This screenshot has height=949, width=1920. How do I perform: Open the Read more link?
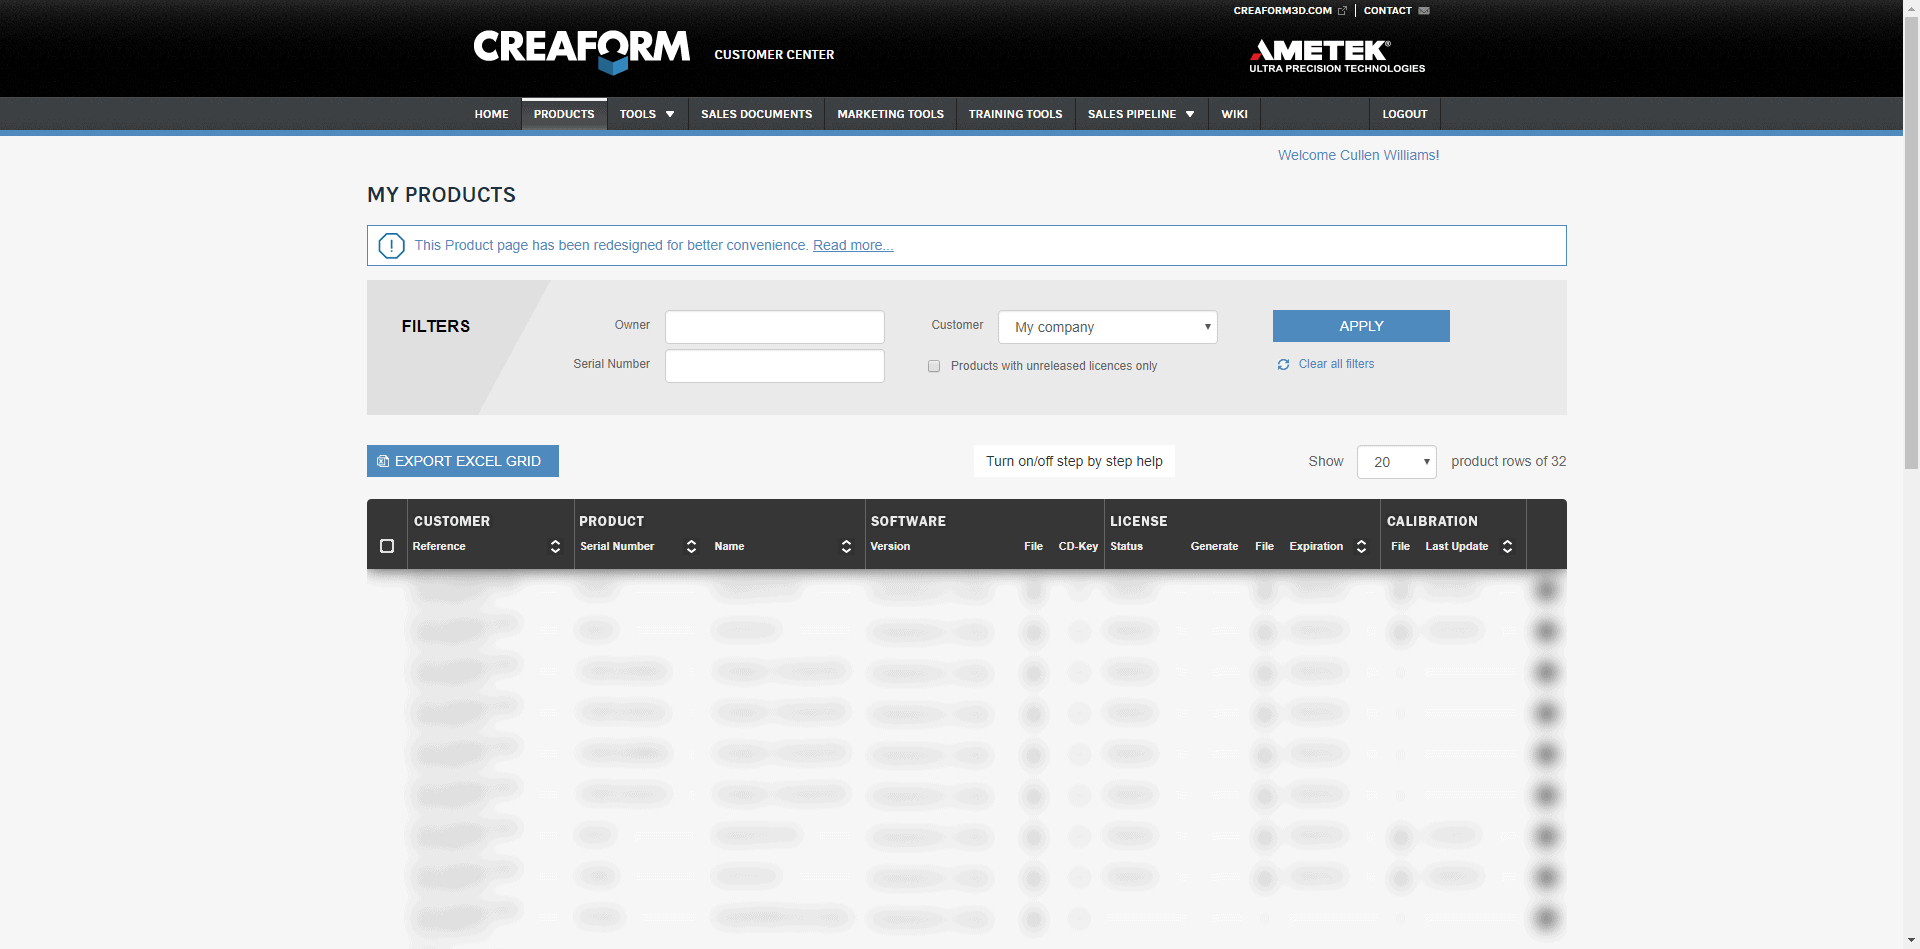[x=853, y=245]
